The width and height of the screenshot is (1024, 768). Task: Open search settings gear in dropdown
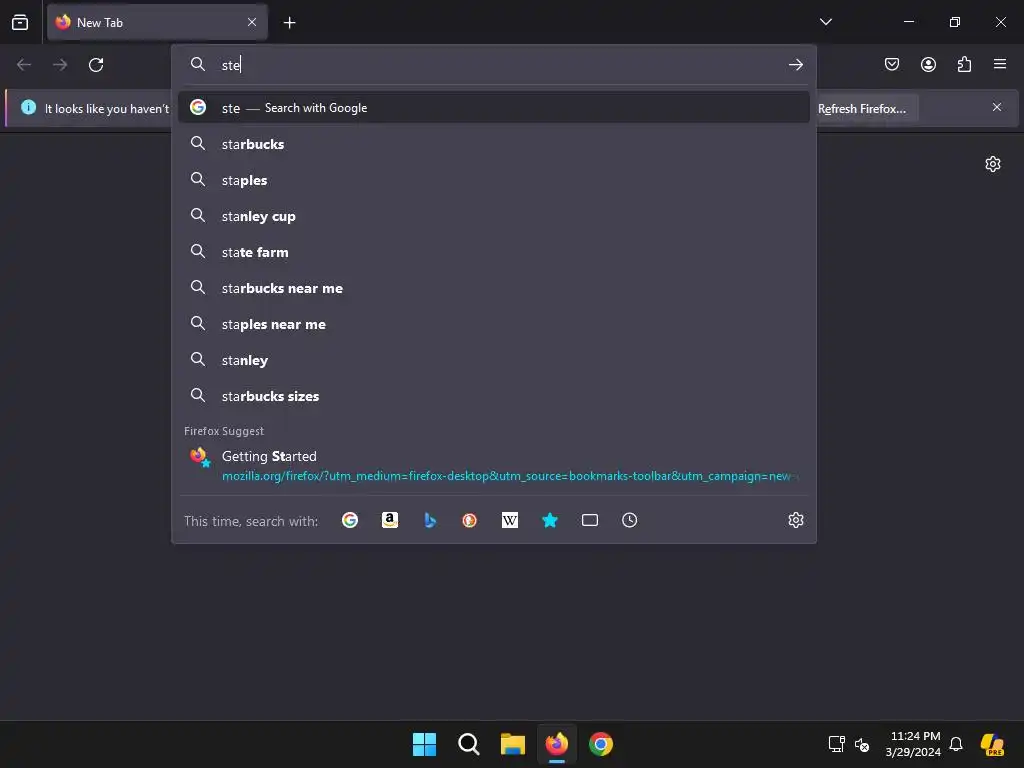(x=795, y=520)
